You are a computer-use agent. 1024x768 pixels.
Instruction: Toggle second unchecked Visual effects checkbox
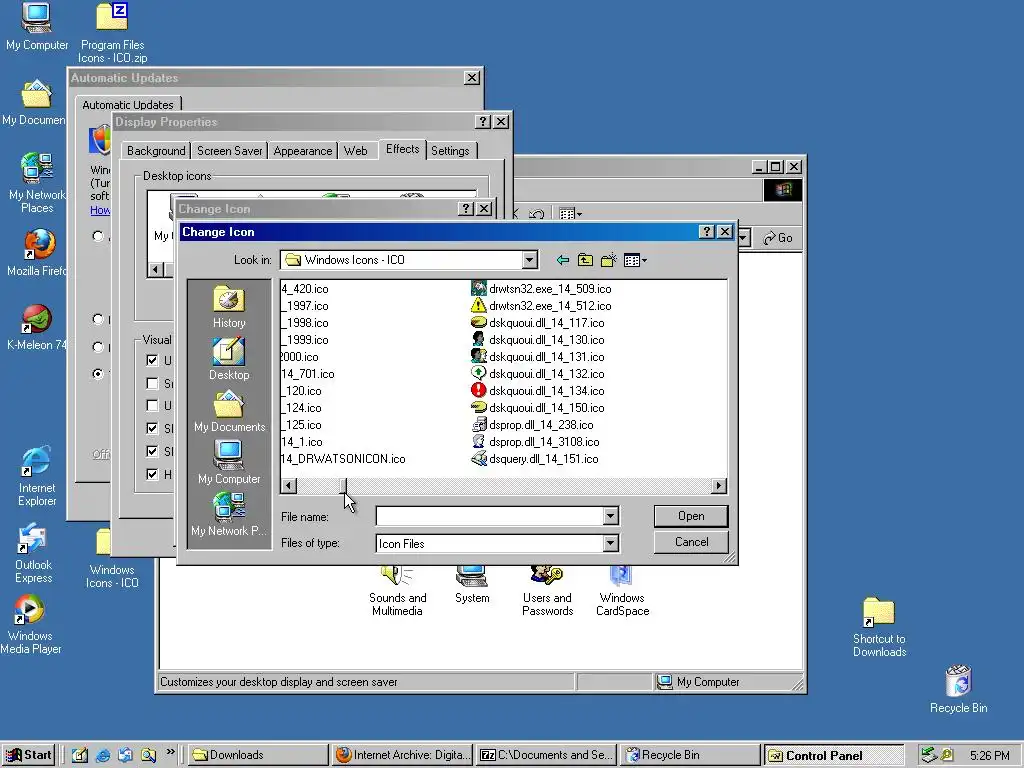[x=152, y=406]
